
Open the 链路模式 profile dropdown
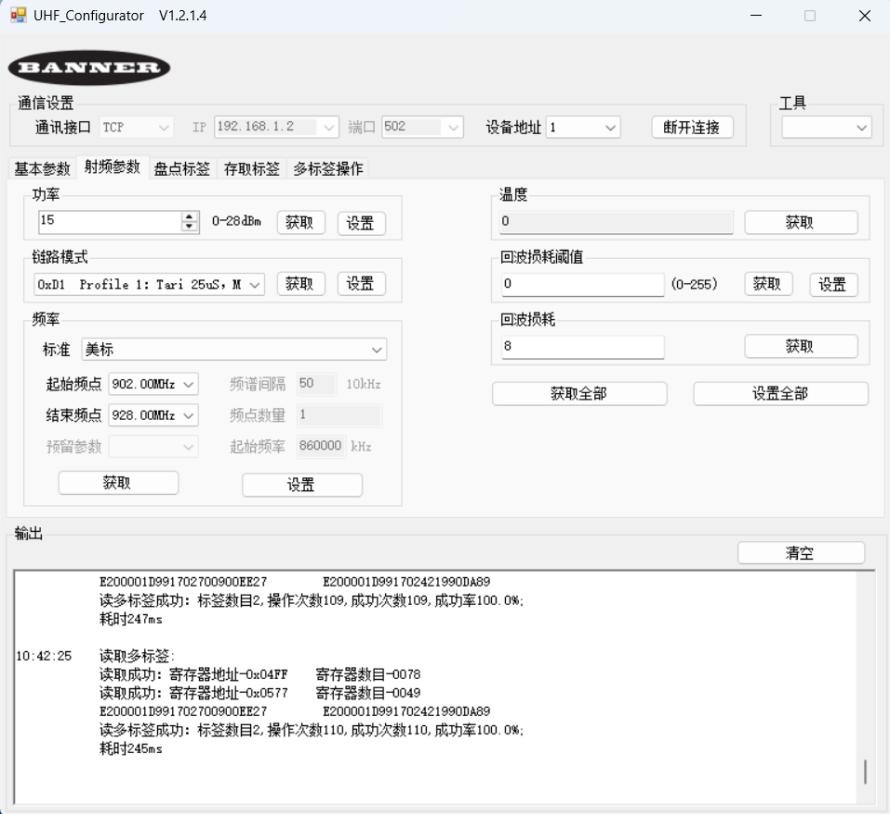click(x=149, y=284)
